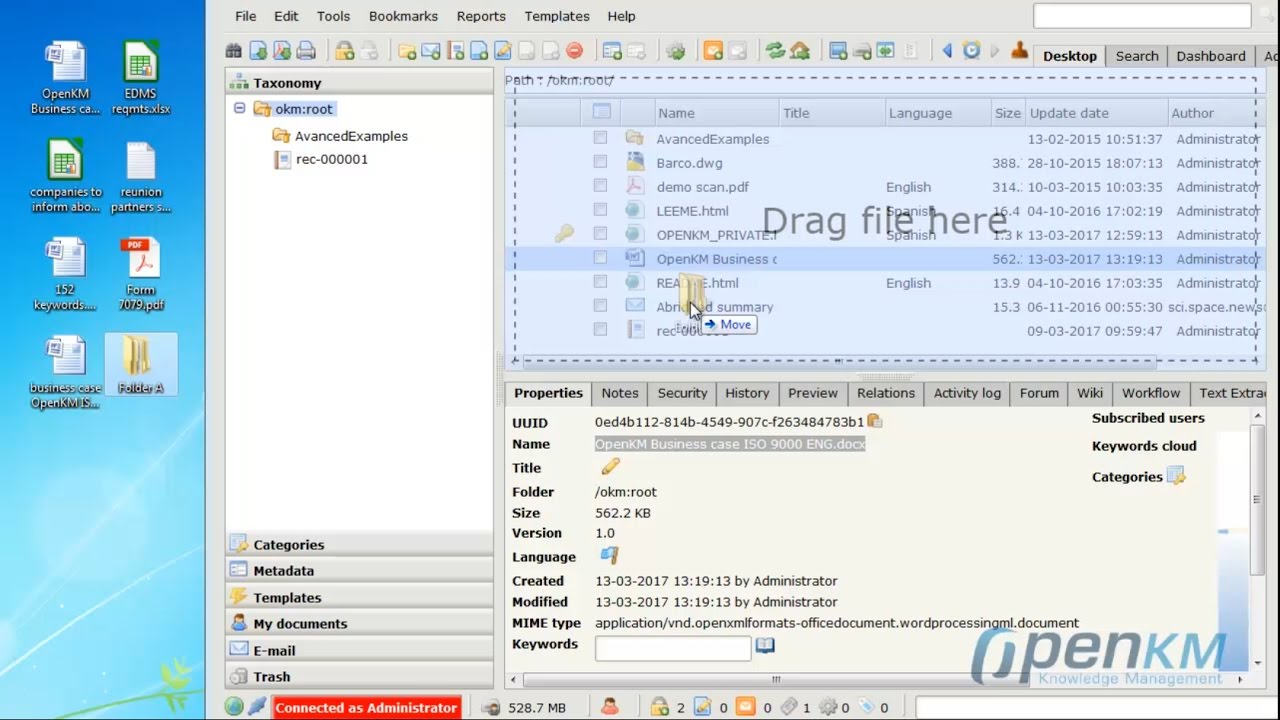Click the locked documents status bar icon

pos(659,707)
